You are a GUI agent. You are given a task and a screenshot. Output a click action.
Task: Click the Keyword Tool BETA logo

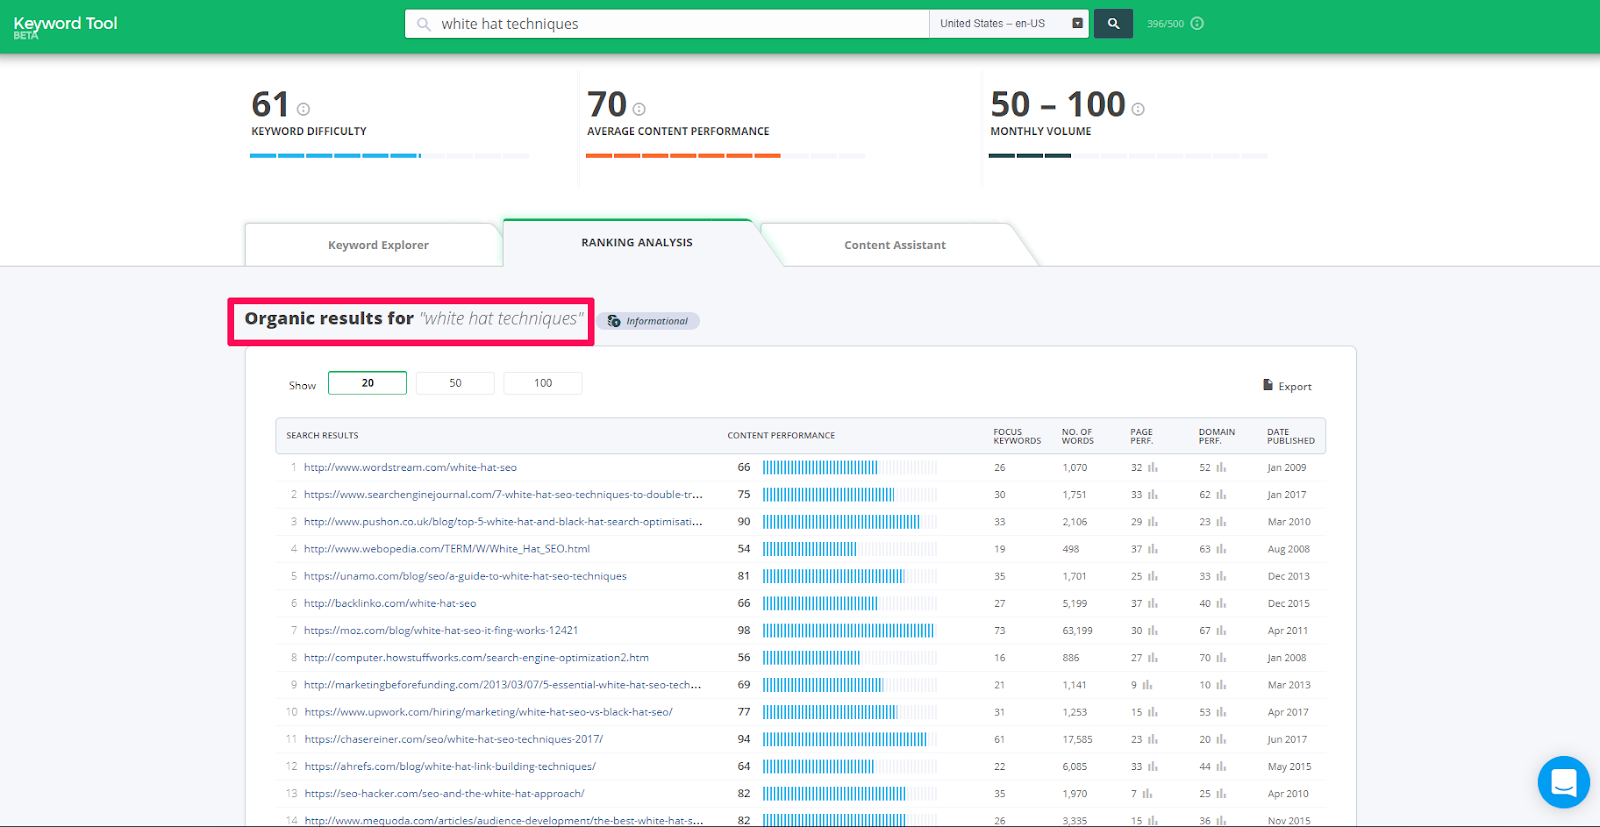click(65, 26)
